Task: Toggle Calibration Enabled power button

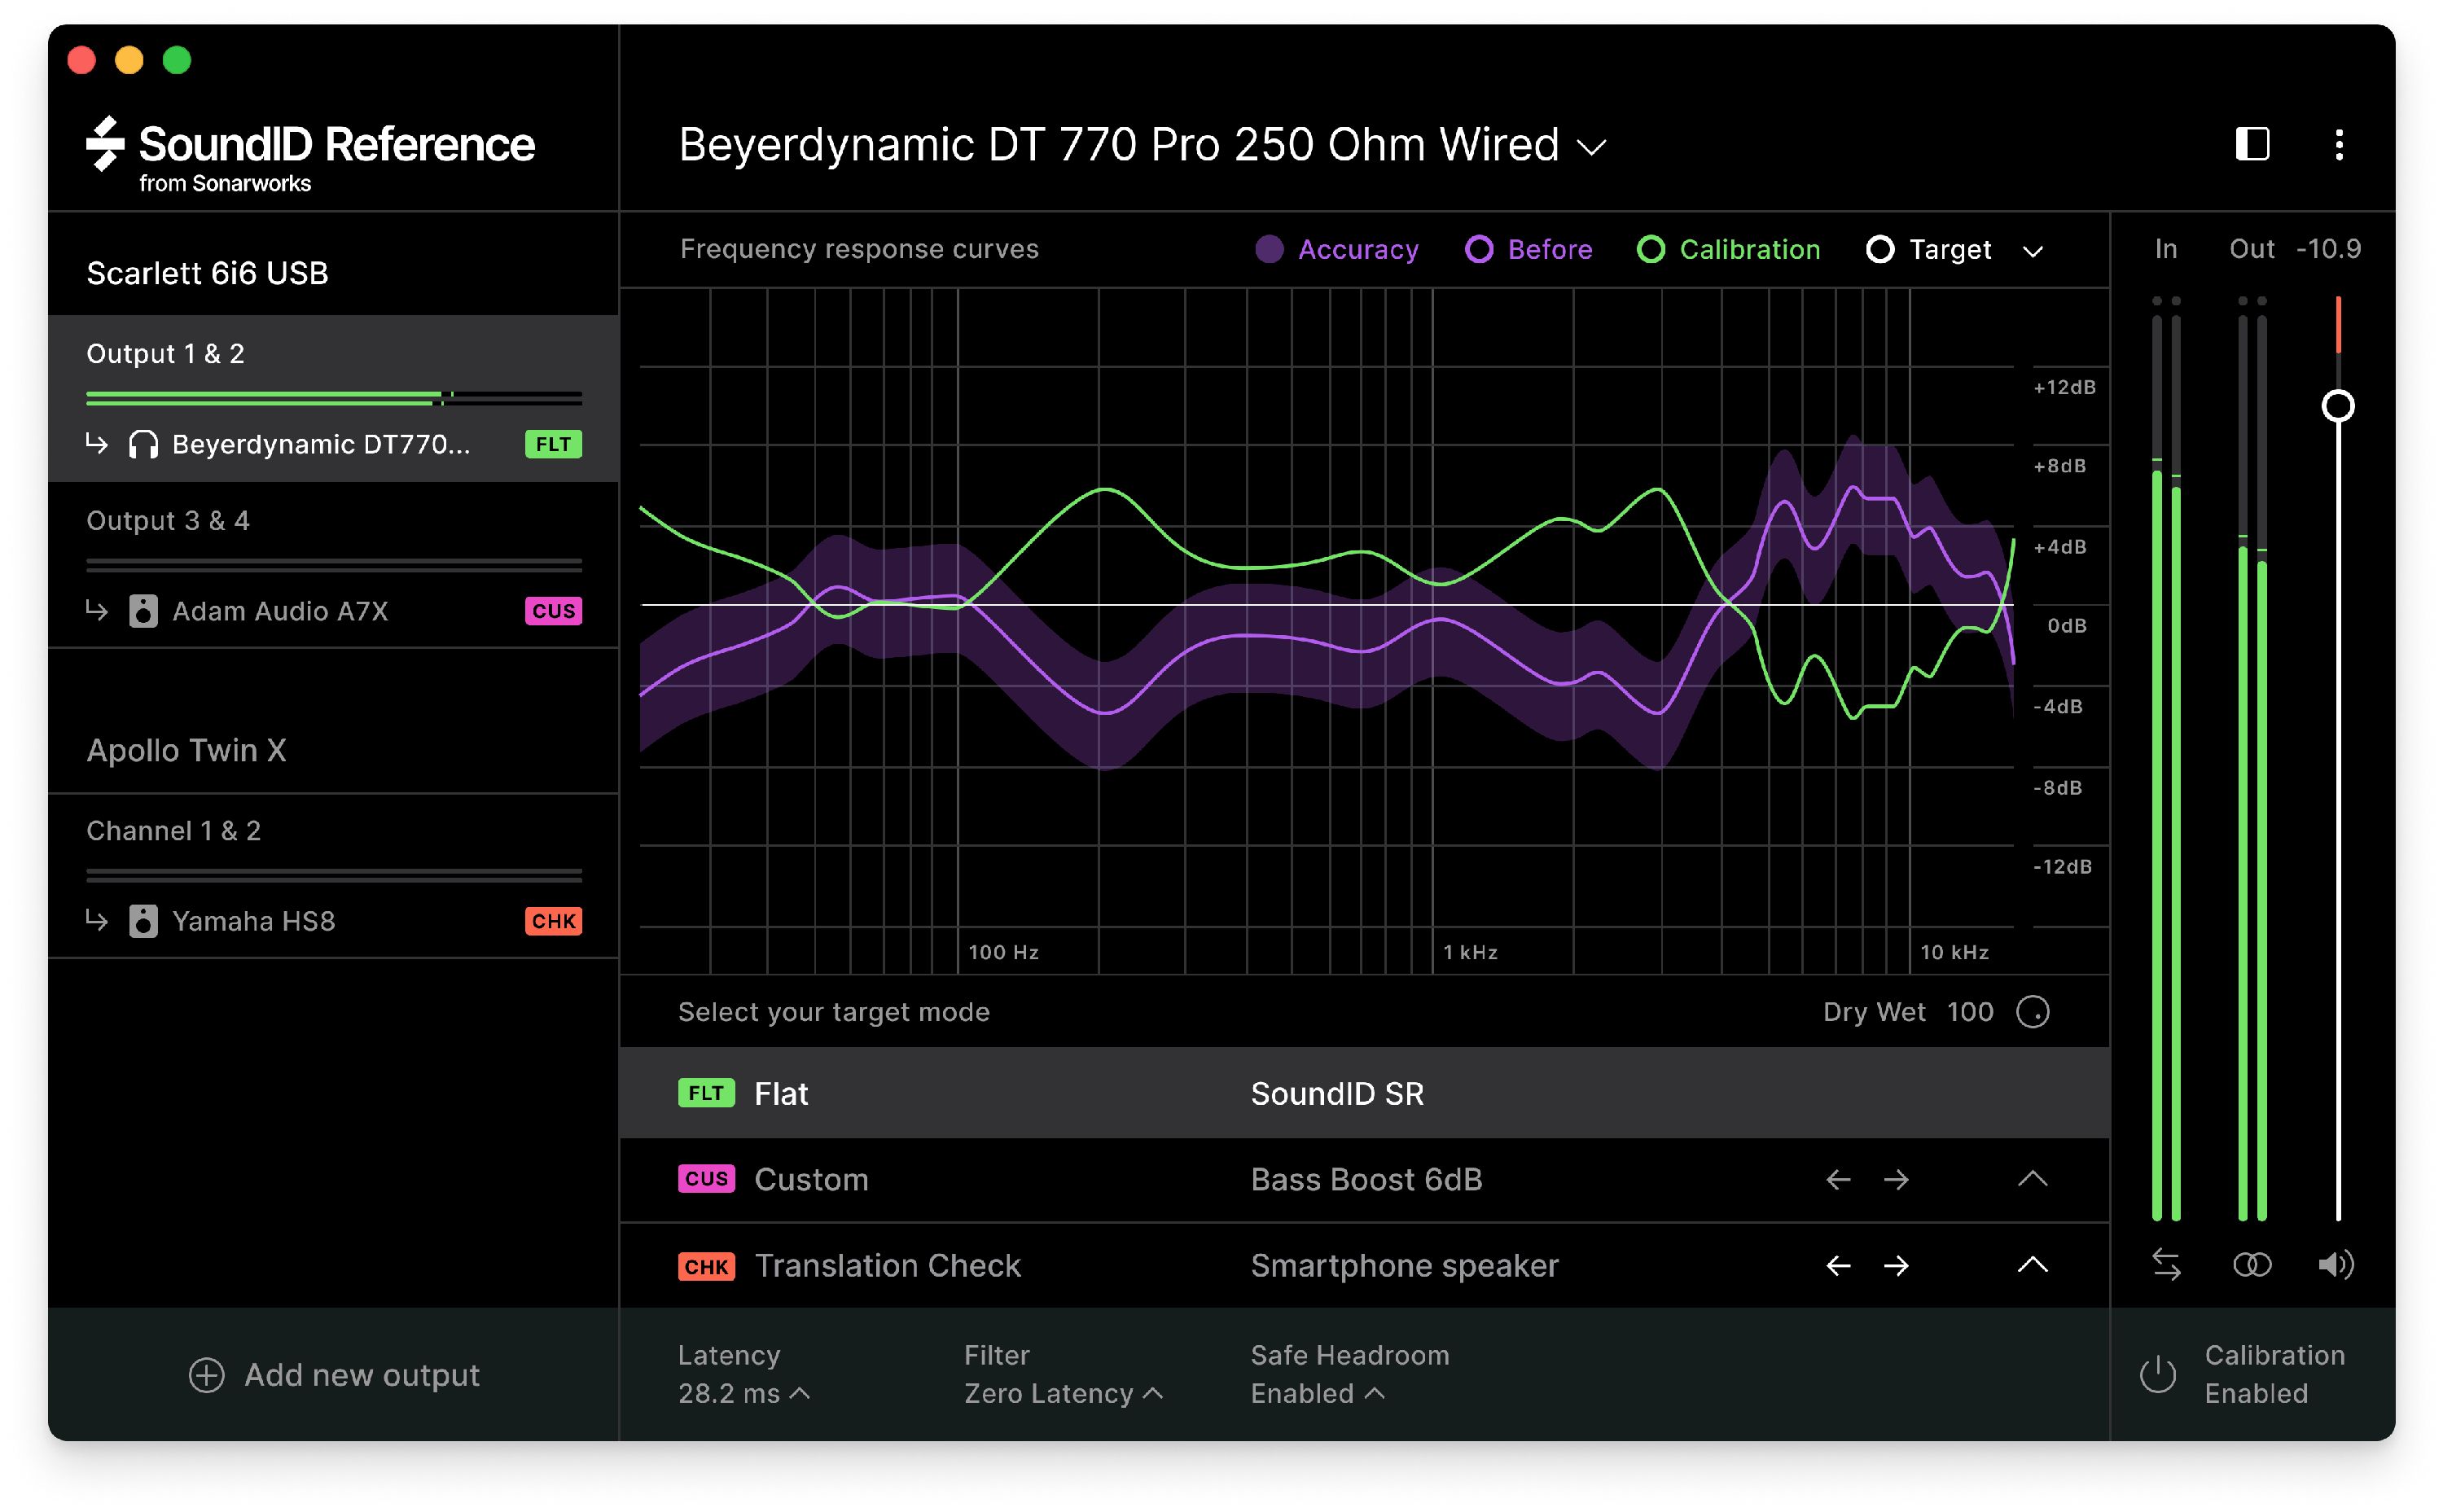Action: [2158, 1374]
